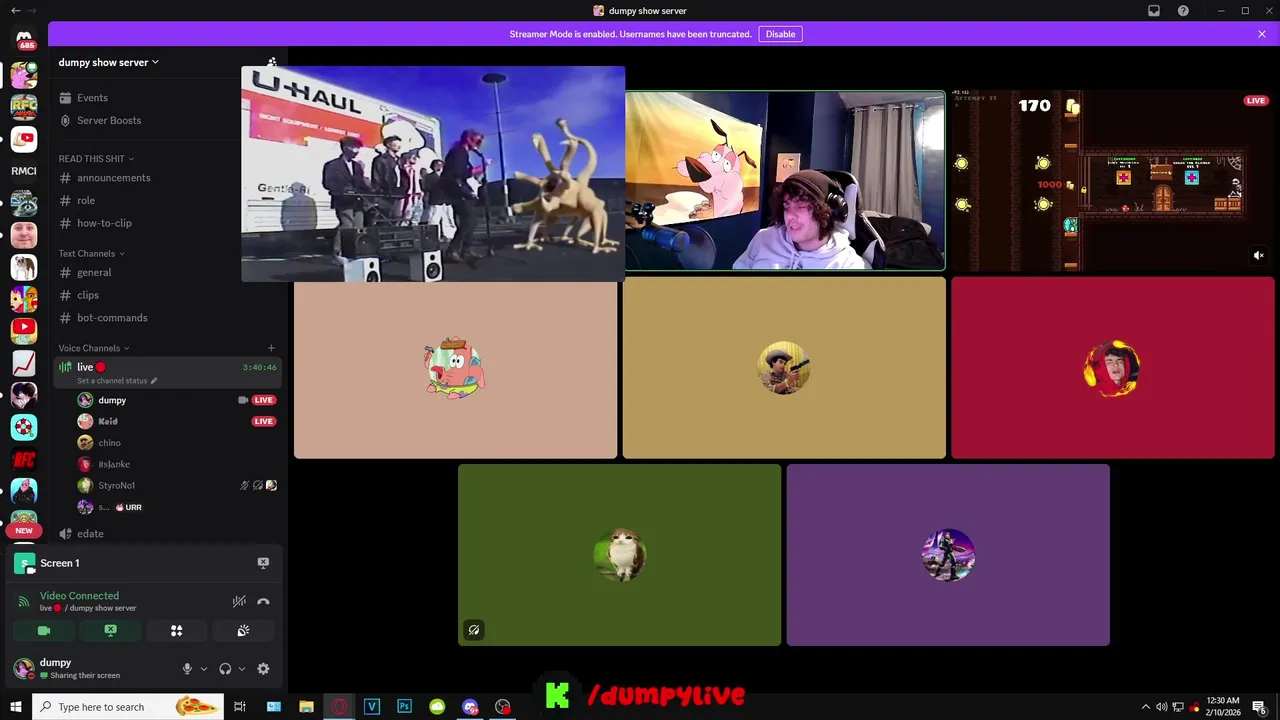The width and height of the screenshot is (1280, 720).
Task: Open the bulldog avatar server
Action: [24, 267]
